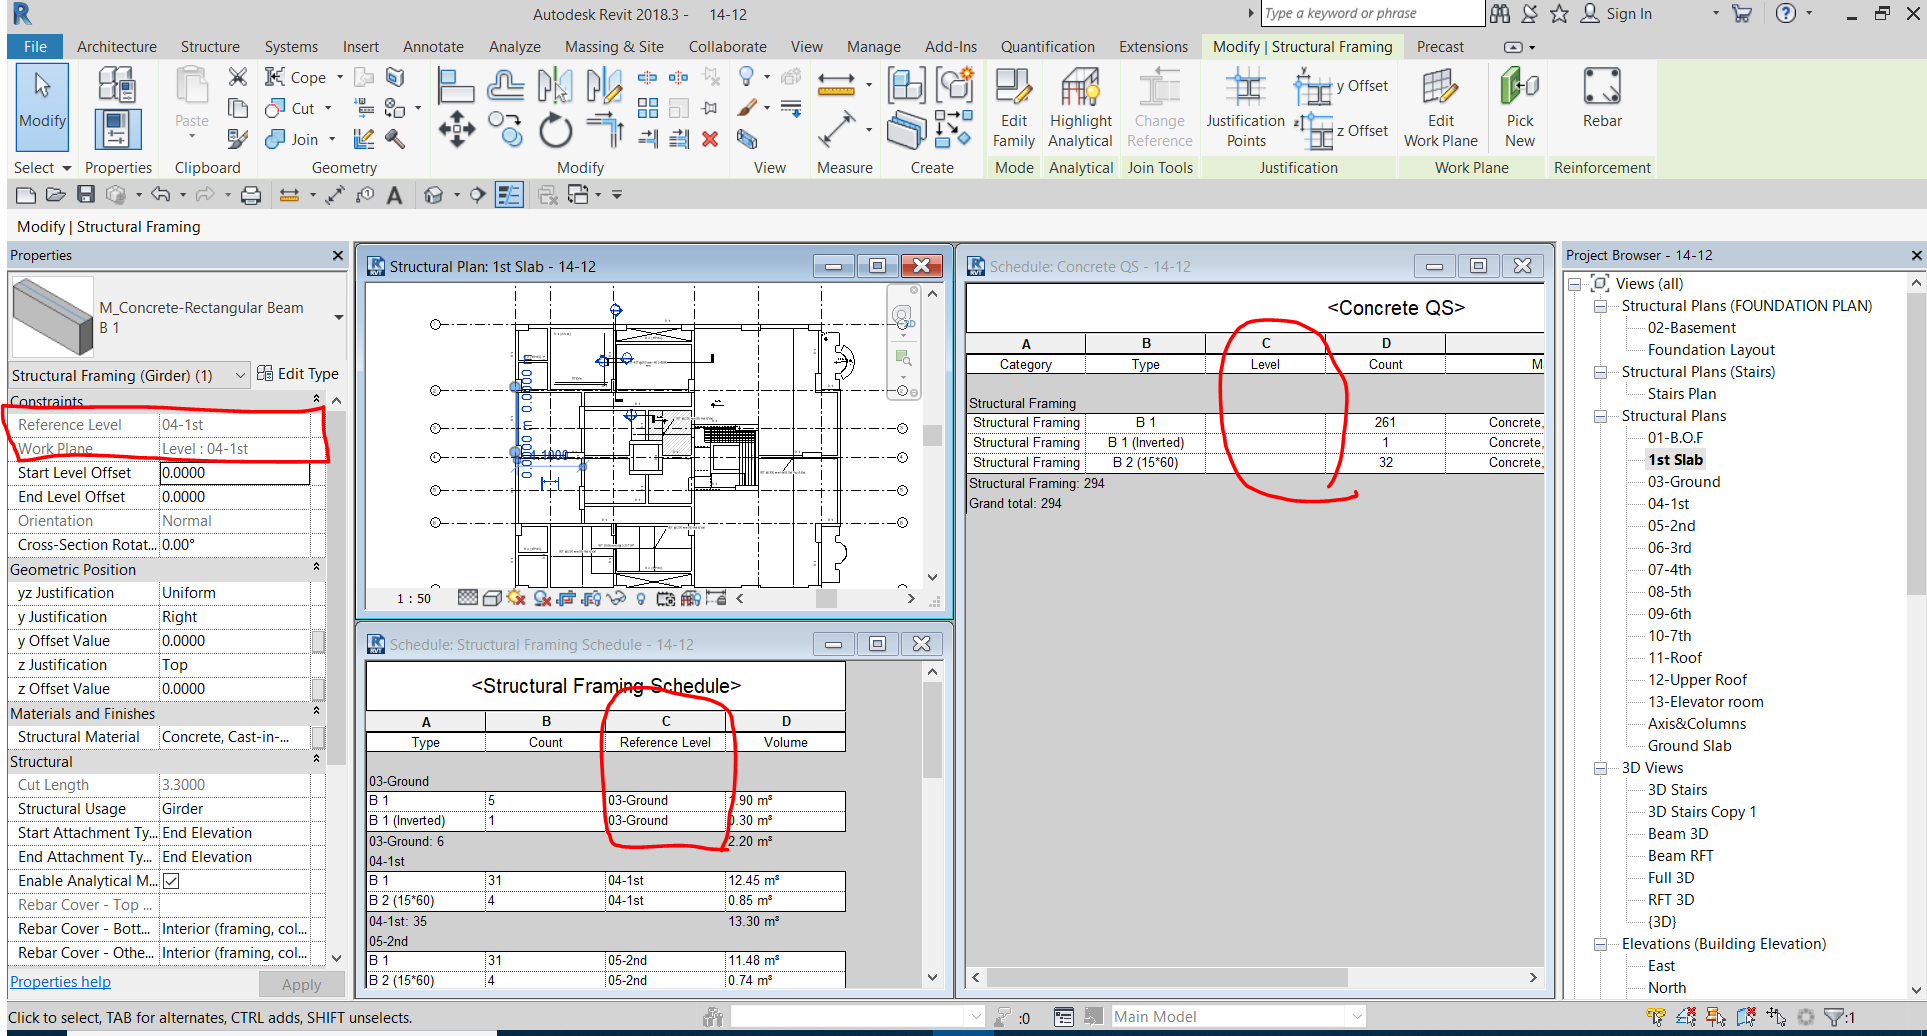The image size is (1927, 1036).
Task: Uncheck the Enable Analytical Model checkbox
Action: [x=171, y=881]
